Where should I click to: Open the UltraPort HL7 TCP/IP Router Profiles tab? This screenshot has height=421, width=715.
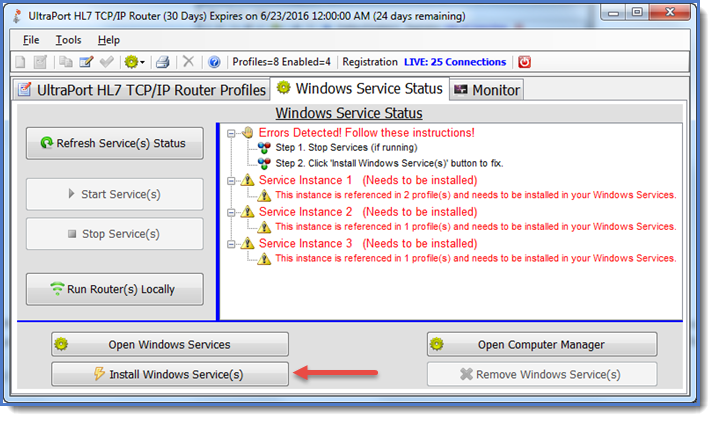click(140, 90)
